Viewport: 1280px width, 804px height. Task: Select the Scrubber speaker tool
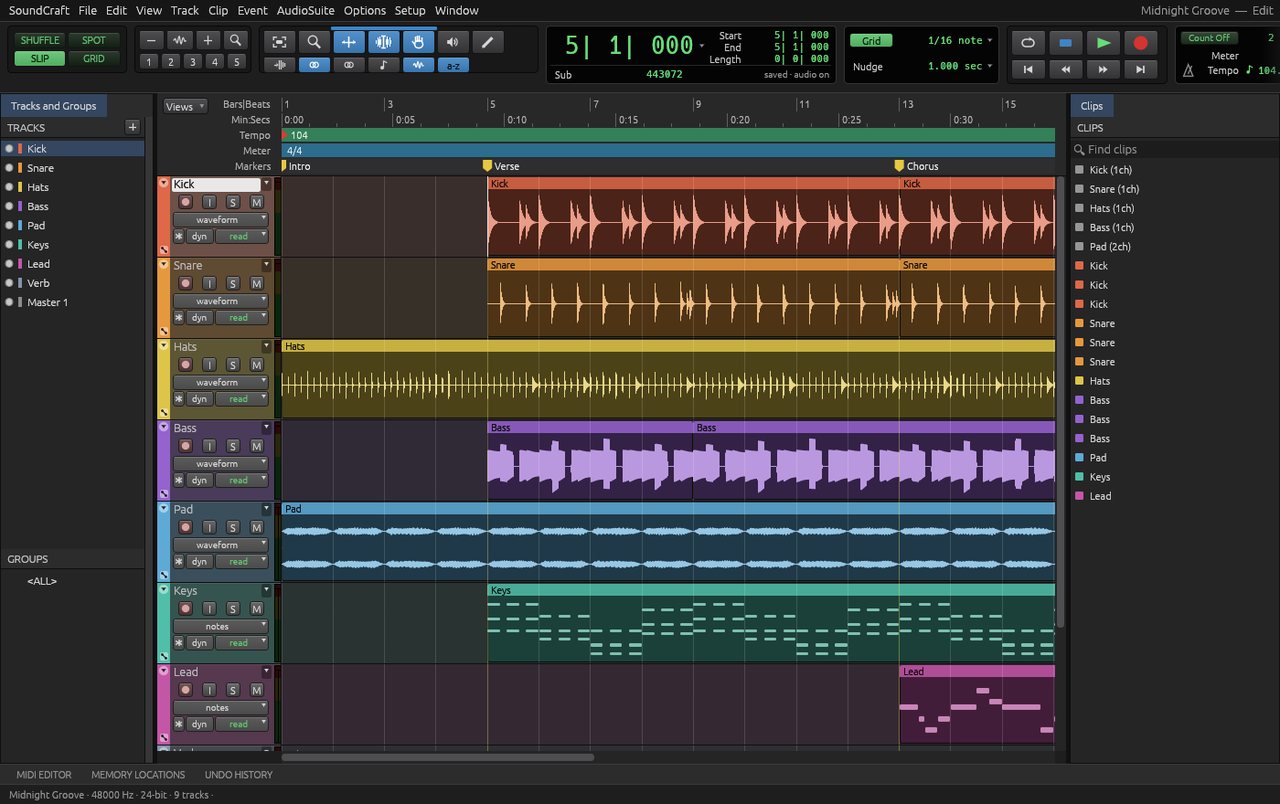453,42
